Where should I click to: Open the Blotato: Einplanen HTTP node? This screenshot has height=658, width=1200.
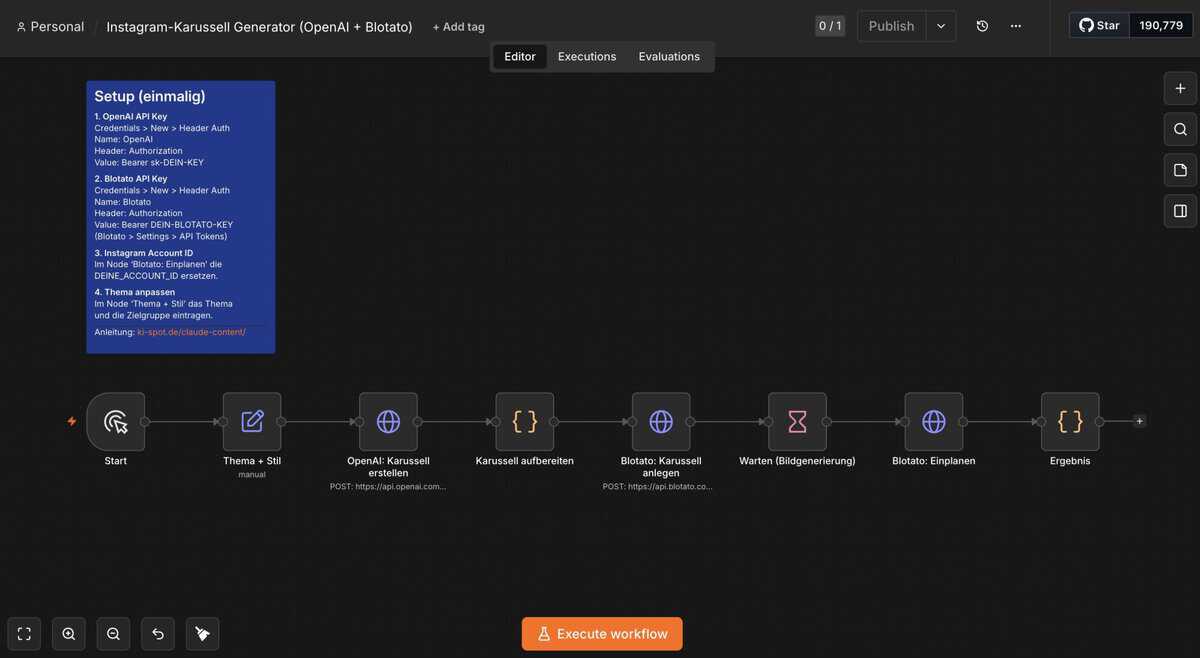[934, 422]
